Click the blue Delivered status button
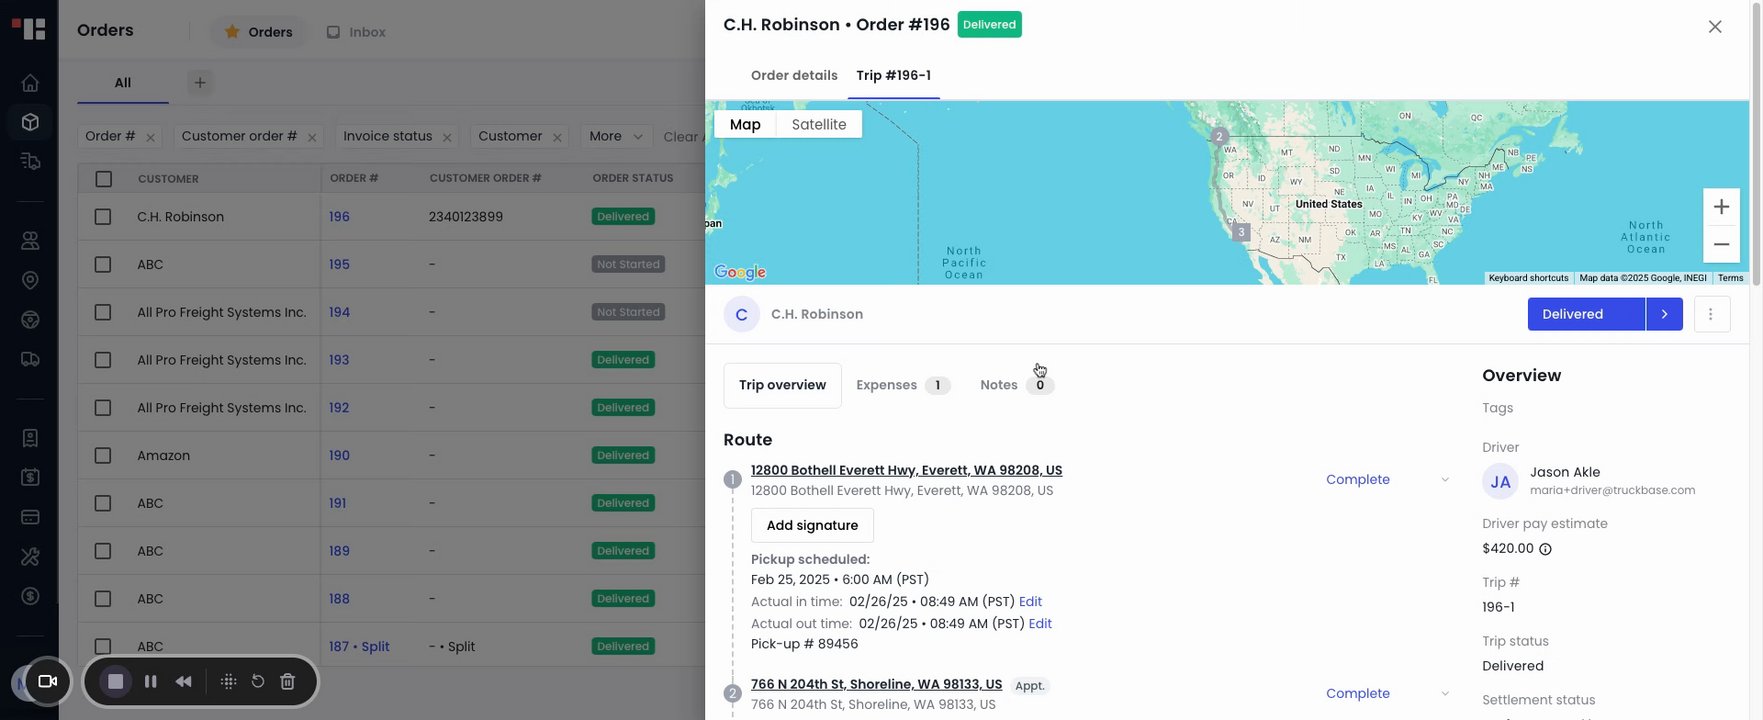 click(x=1586, y=314)
